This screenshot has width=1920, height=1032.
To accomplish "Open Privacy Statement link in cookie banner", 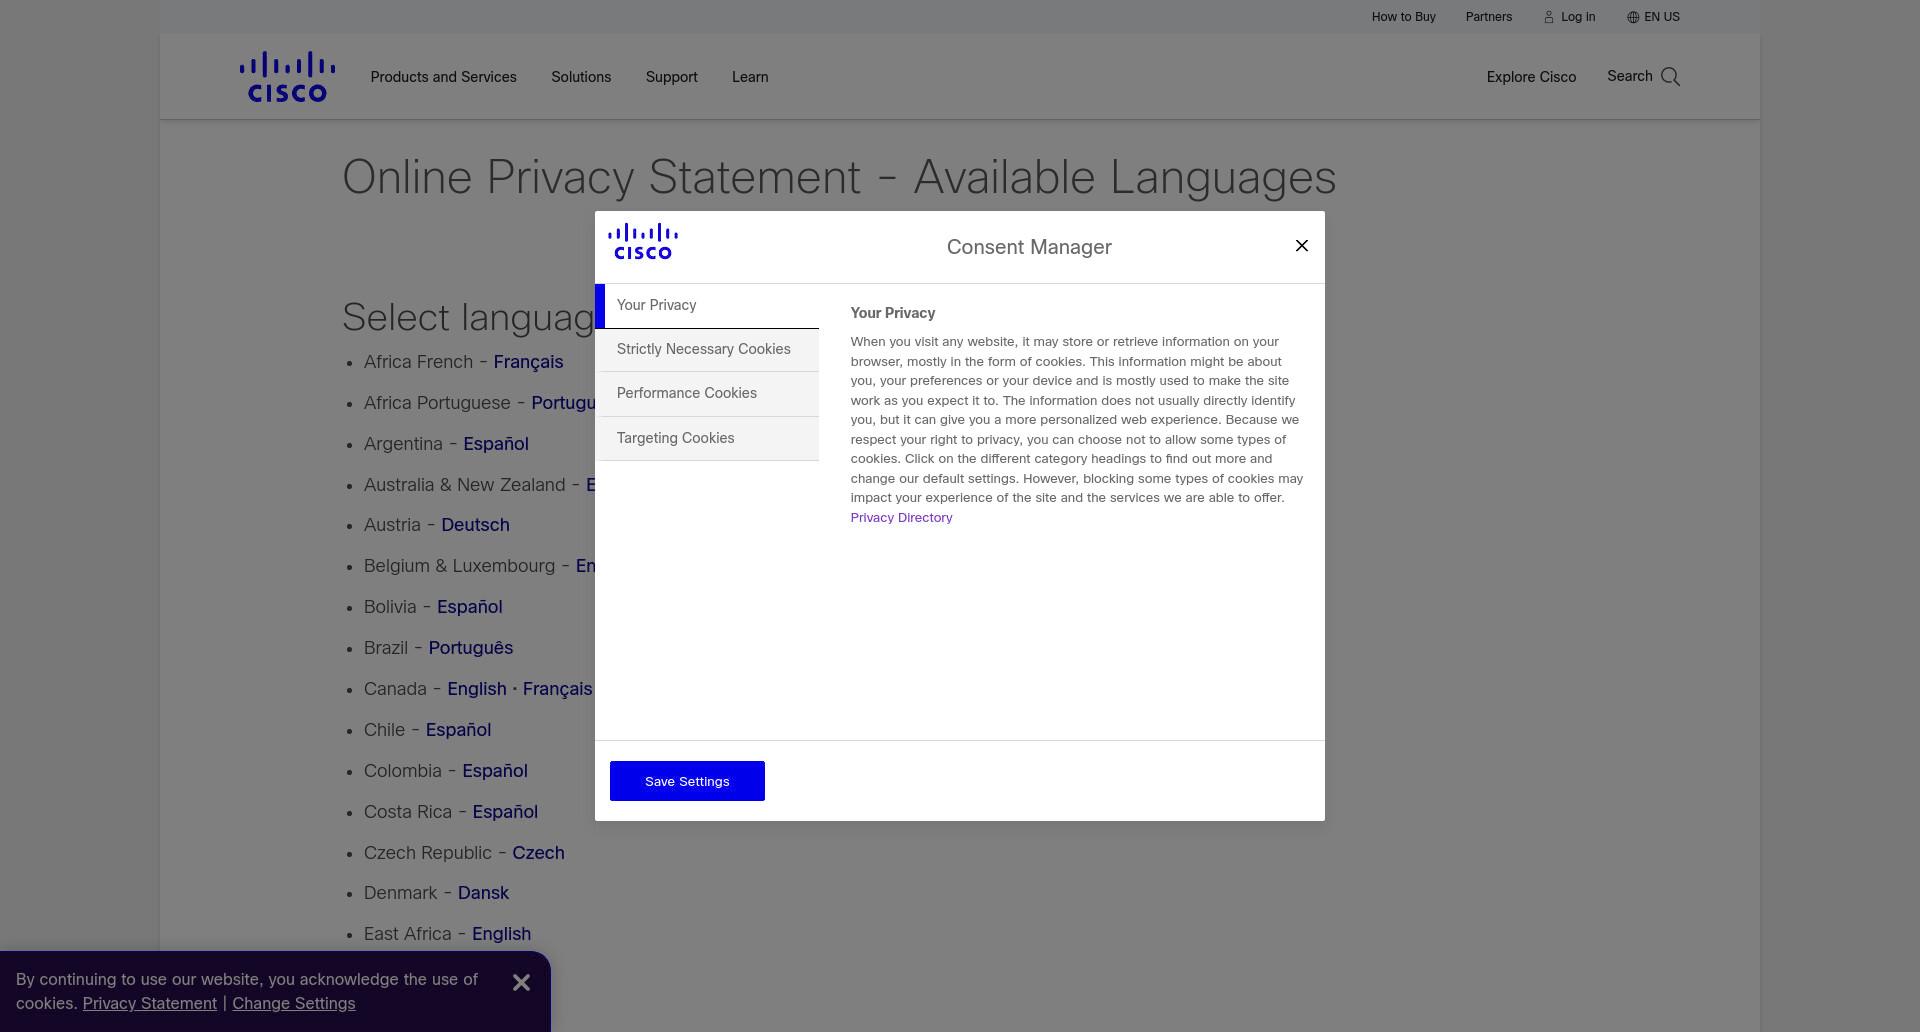I will point(150,1004).
